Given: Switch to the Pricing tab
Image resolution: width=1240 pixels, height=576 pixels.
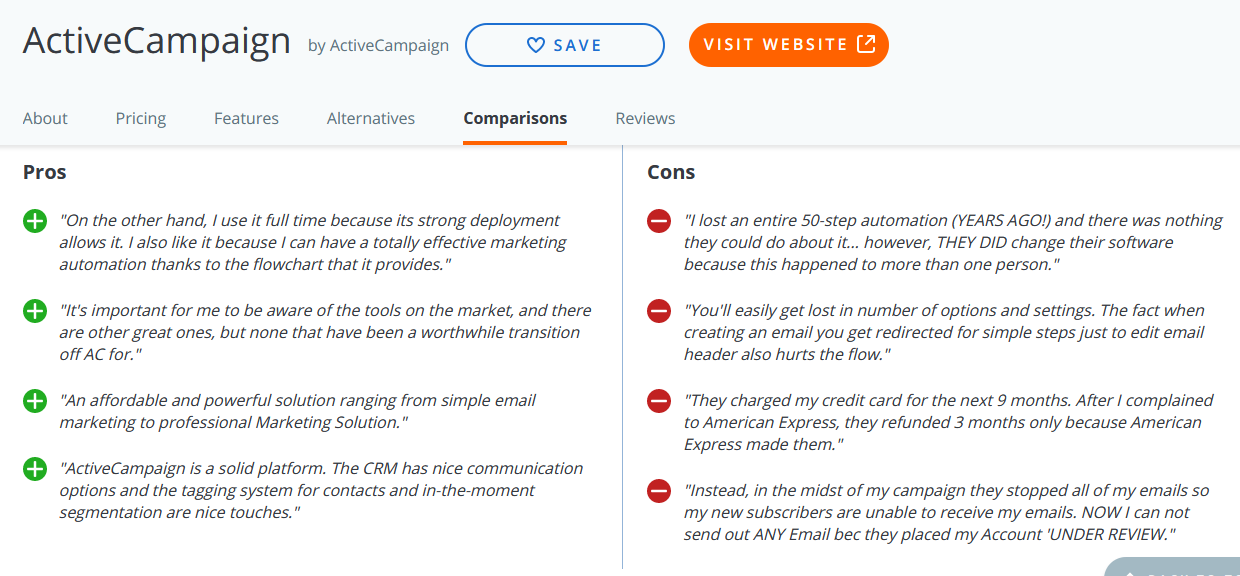Looking at the screenshot, I should (x=141, y=118).
